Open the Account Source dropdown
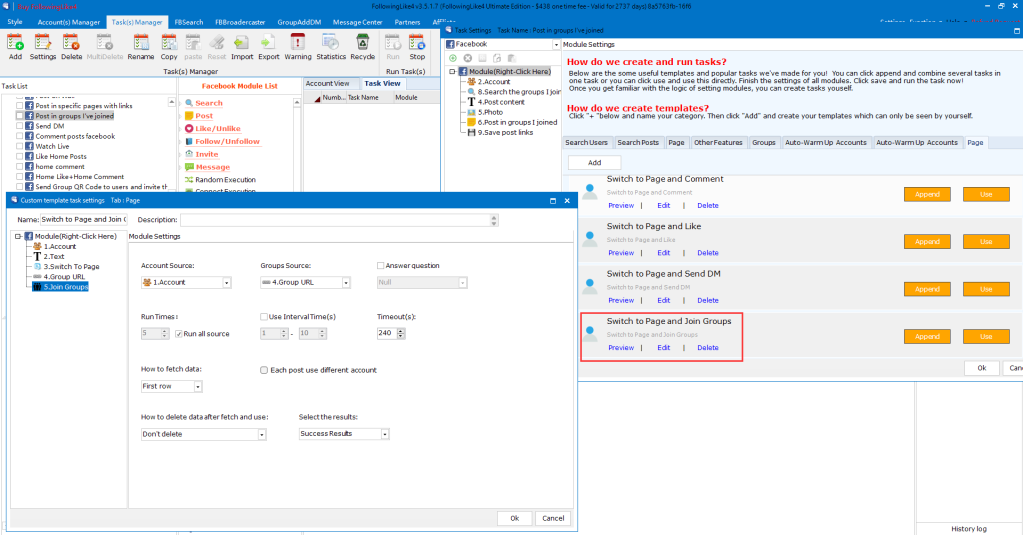This screenshot has width=1023, height=535. [226, 283]
